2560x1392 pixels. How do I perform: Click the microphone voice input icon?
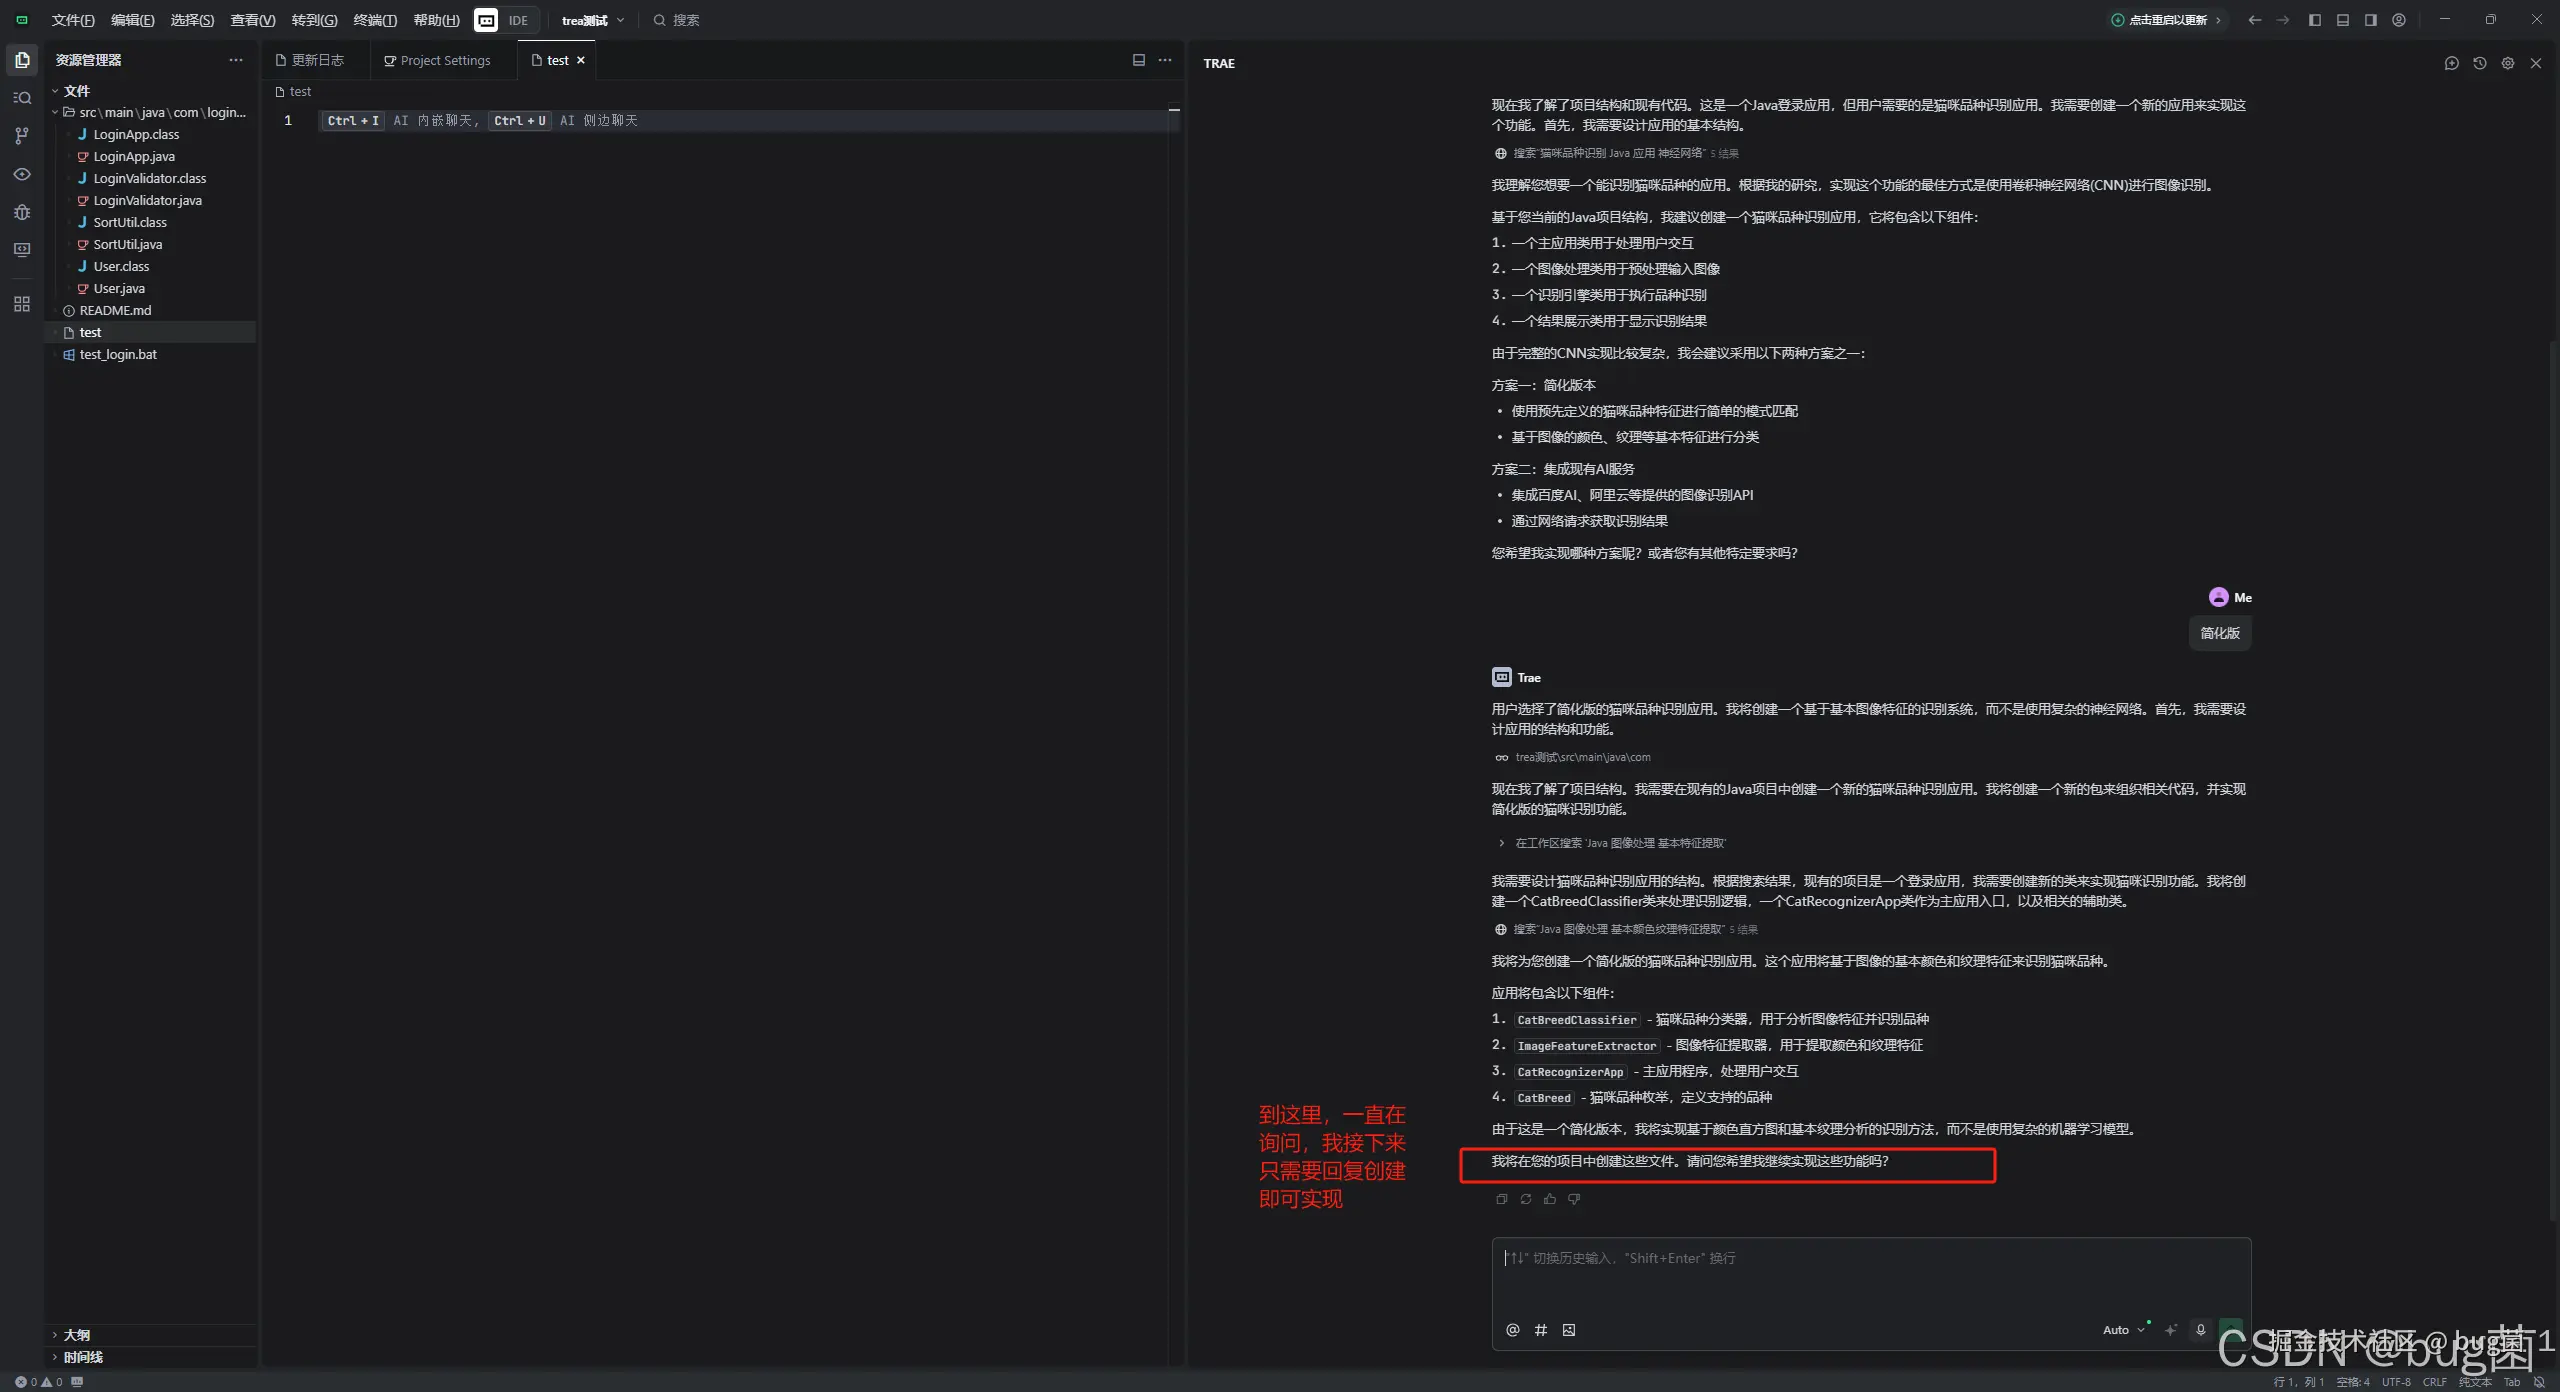(x=2200, y=1330)
